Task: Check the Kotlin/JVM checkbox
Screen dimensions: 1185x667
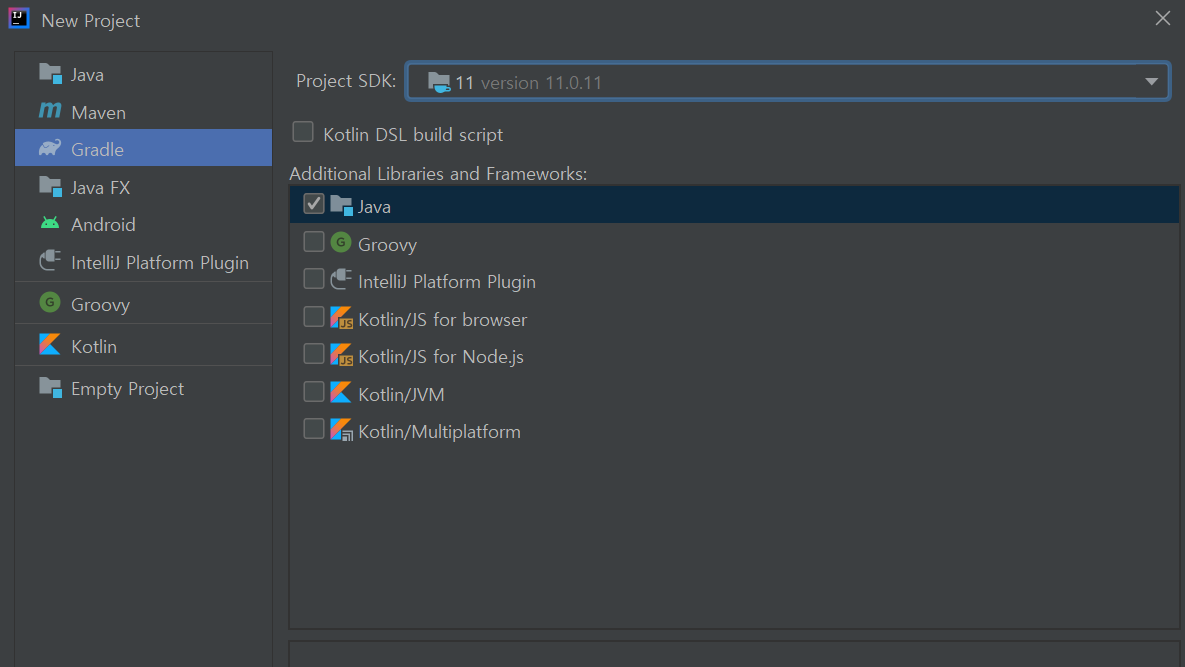Action: click(x=314, y=391)
